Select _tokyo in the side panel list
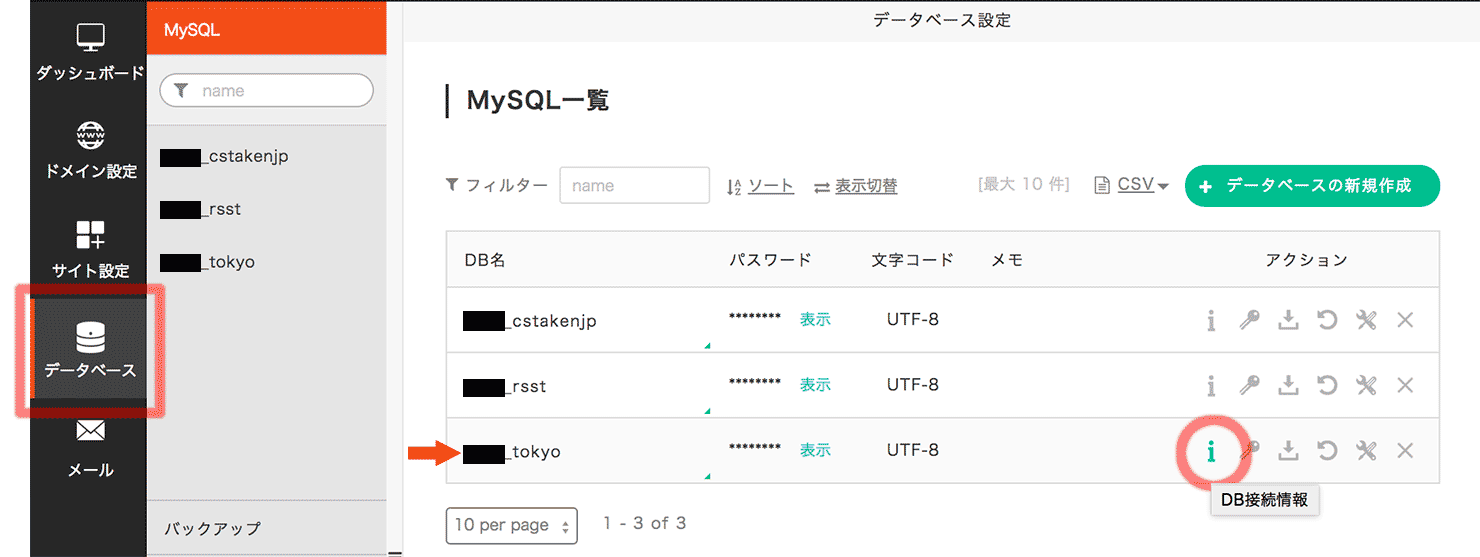The image size is (1480, 557). click(x=207, y=262)
